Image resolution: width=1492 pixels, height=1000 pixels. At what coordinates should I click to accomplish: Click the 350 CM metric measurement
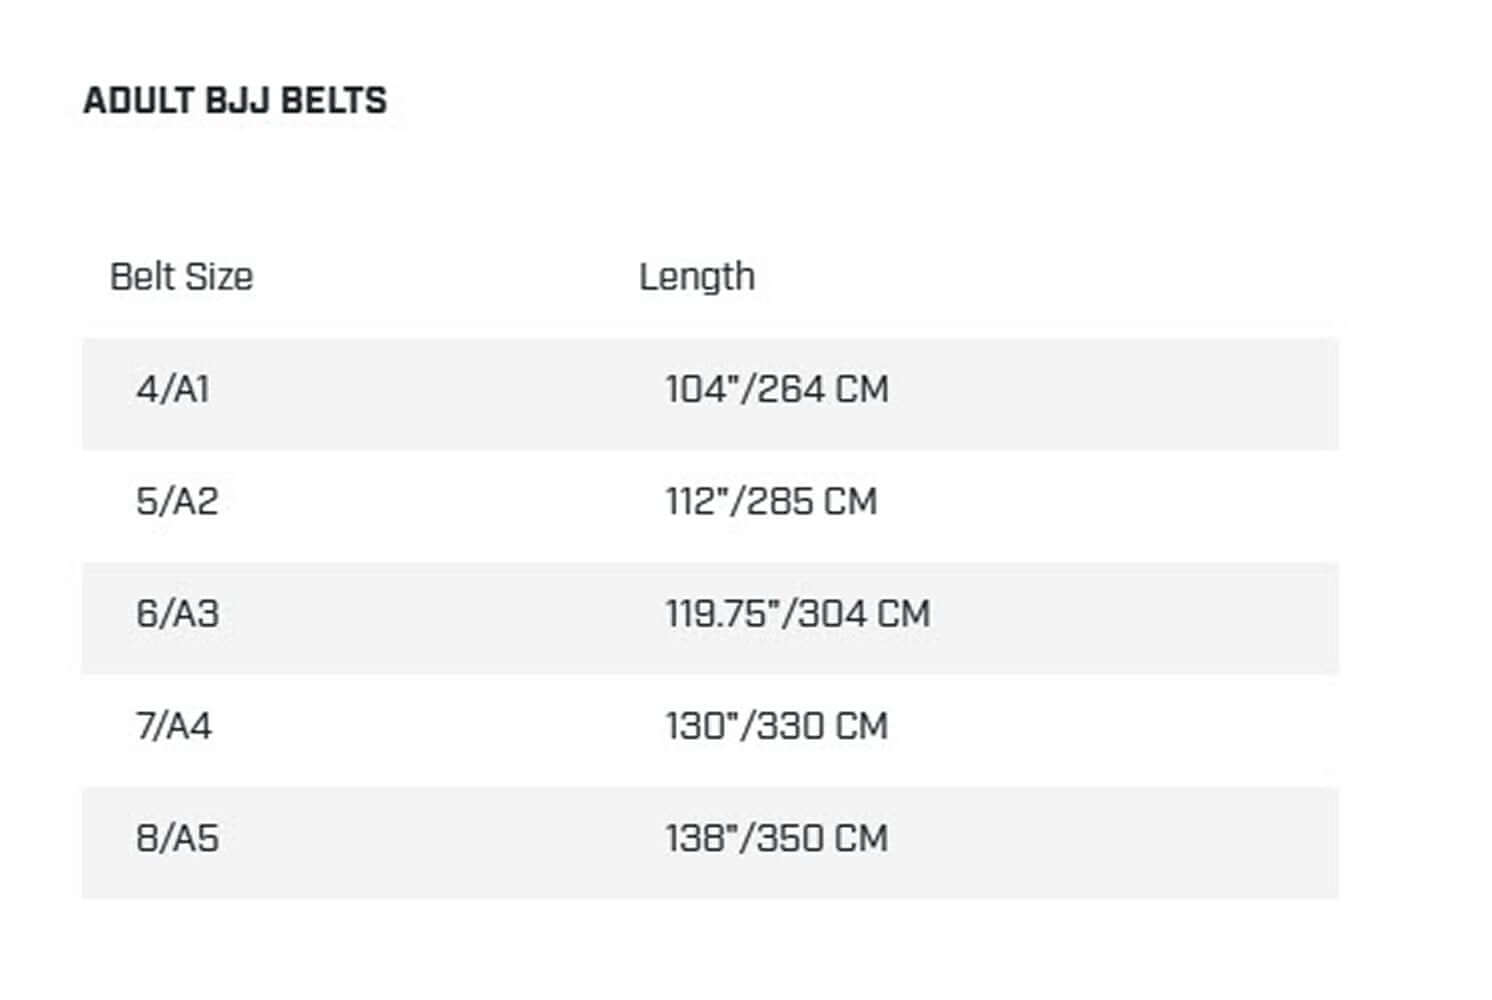click(822, 838)
